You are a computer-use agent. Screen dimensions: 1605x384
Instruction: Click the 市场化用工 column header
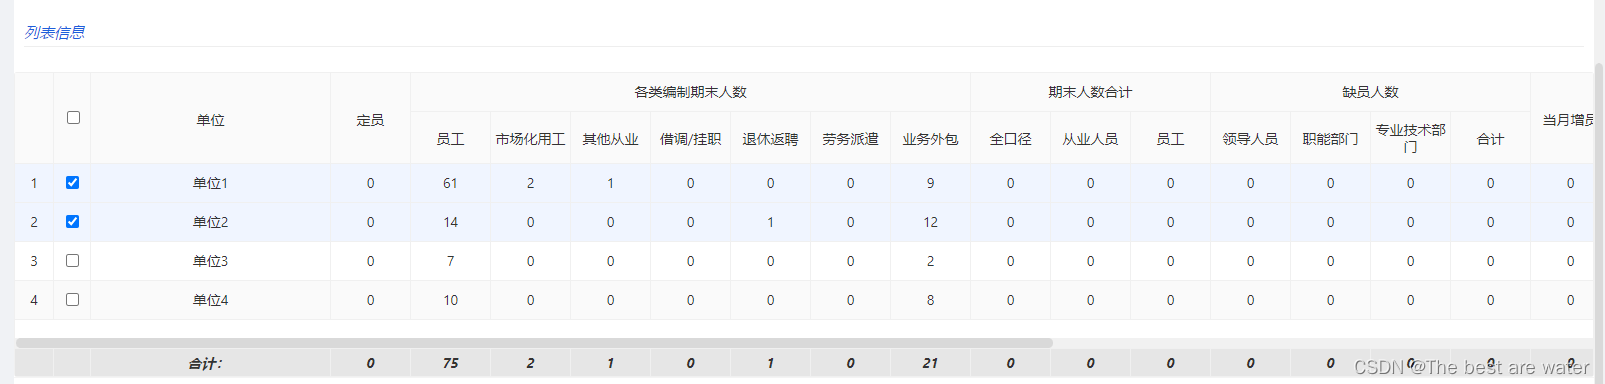[530, 139]
